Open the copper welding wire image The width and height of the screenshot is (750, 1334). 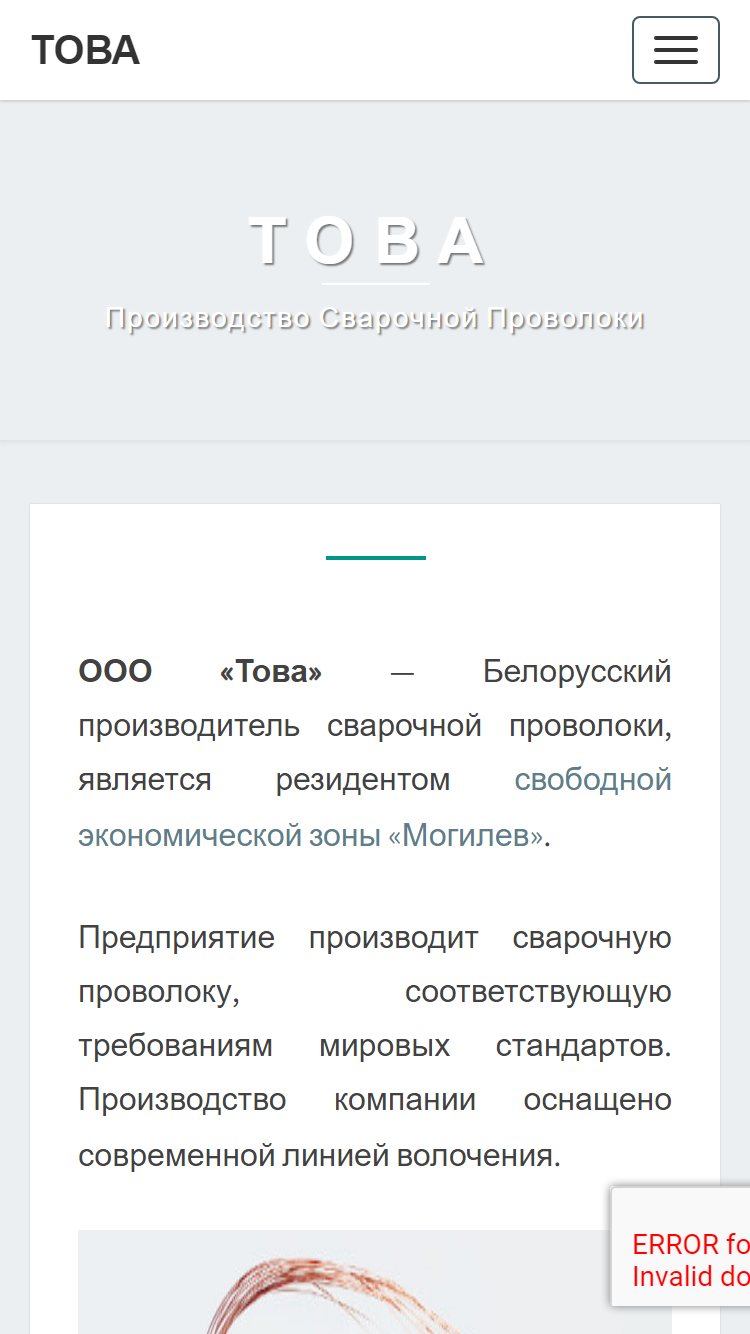(x=375, y=1282)
